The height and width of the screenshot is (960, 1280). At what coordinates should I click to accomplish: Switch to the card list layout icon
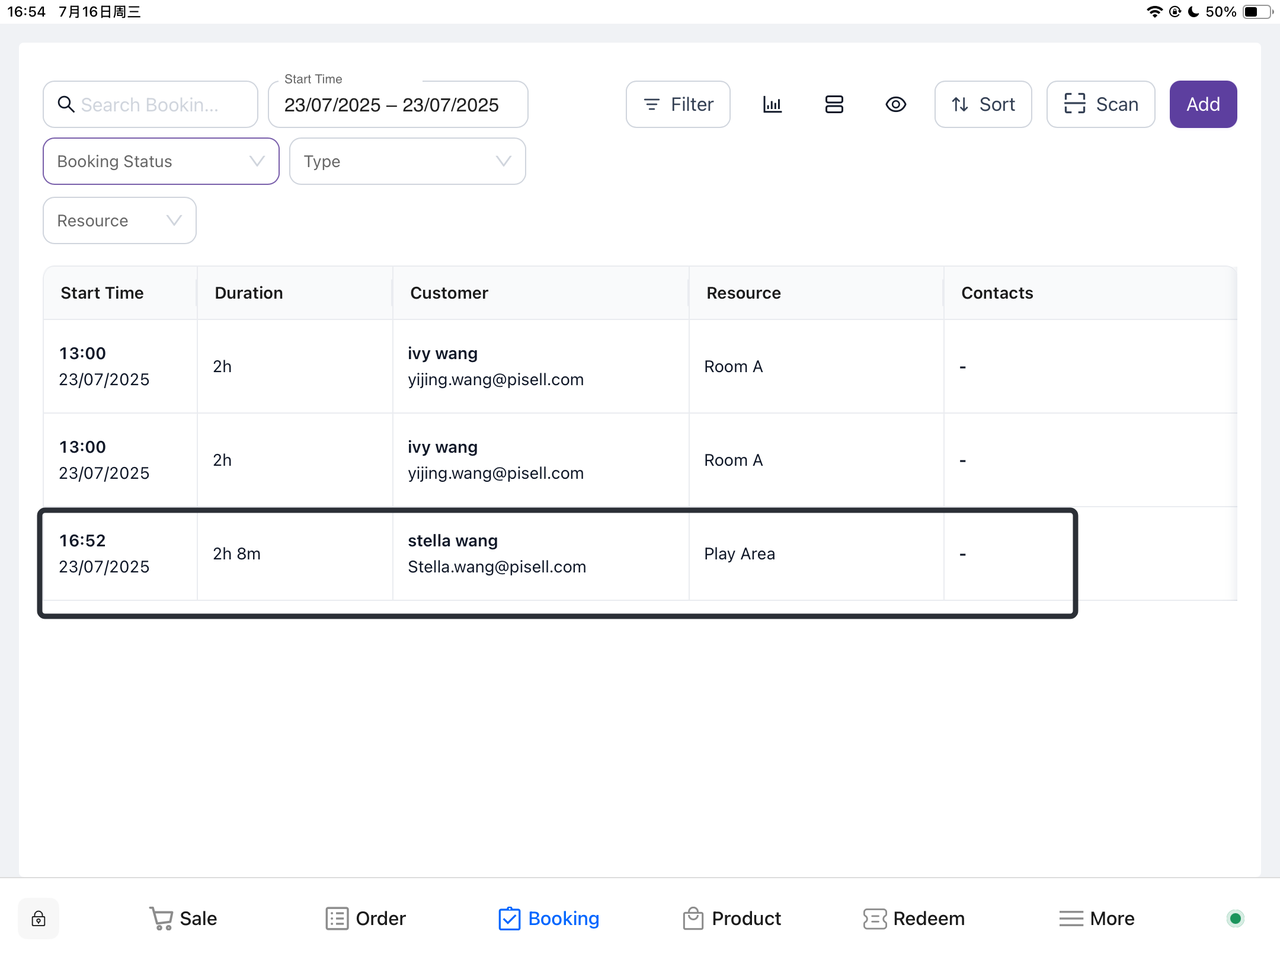point(834,105)
